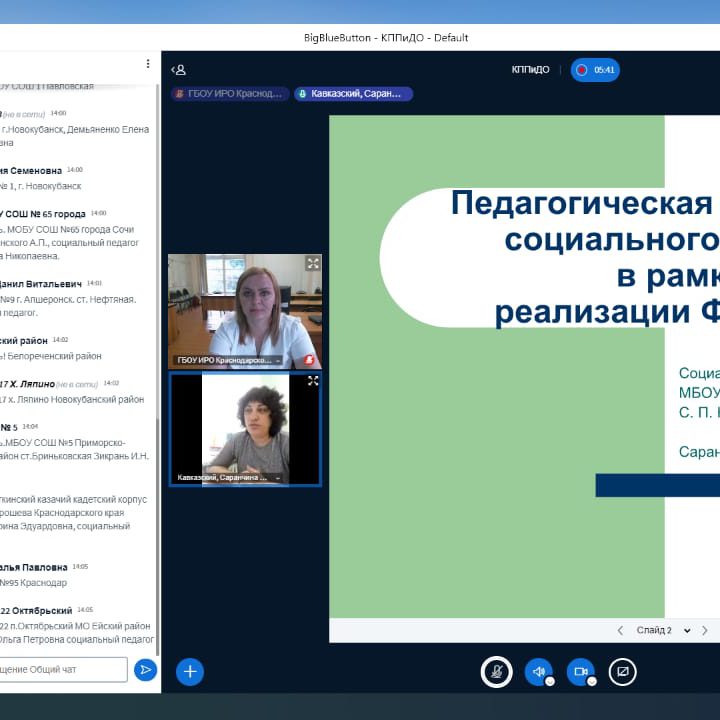Viewport: 720px width, 720px height.
Task: Unmute the microphone
Action: coord(496,672)
